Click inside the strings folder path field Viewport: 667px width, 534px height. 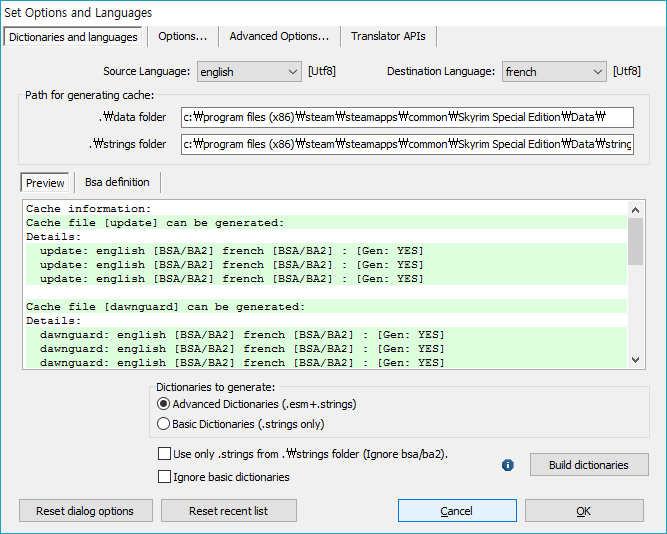[407, 144]
